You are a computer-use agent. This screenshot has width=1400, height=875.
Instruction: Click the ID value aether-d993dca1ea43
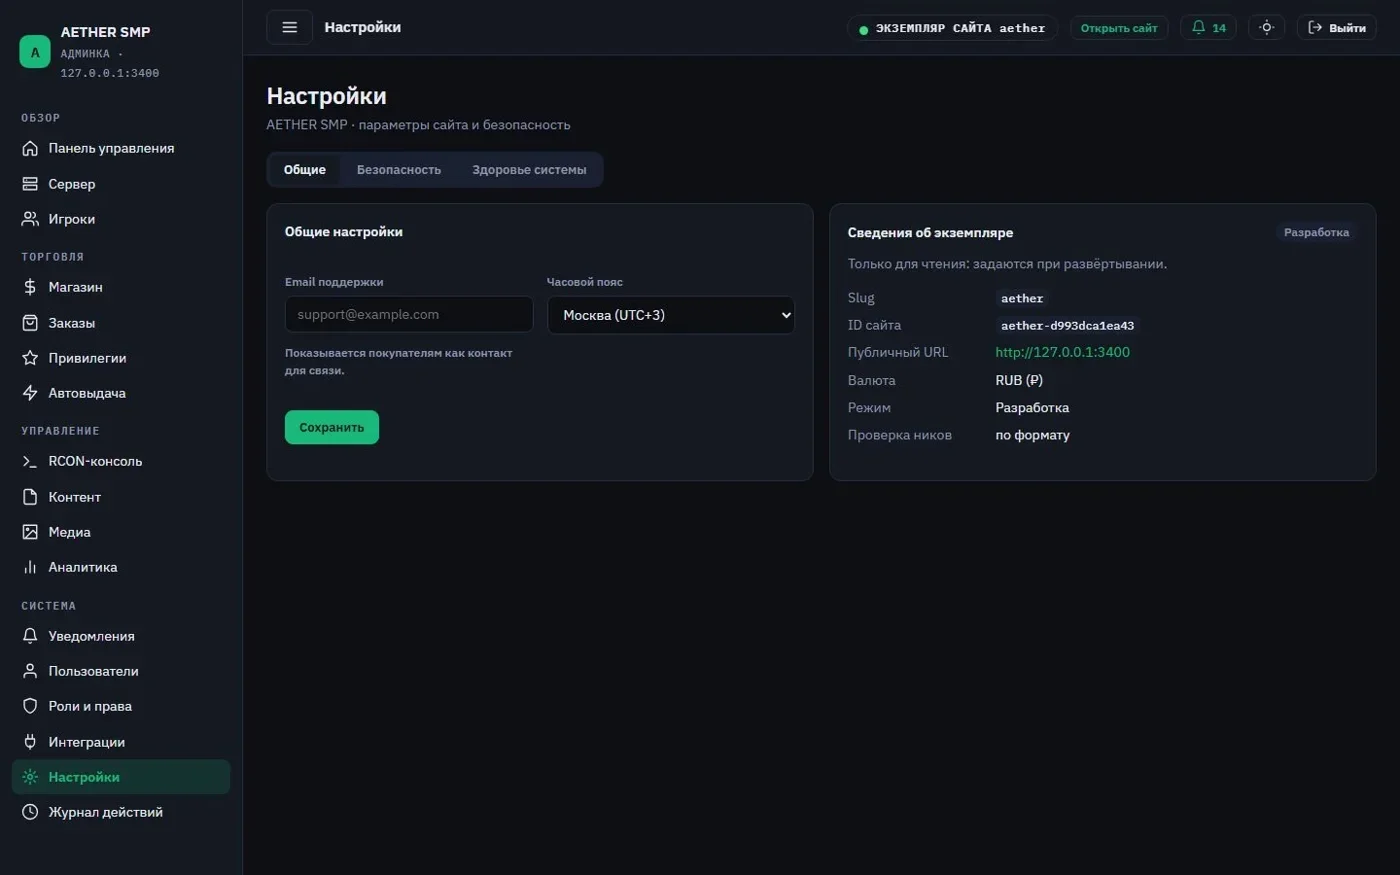[1067, 326]
